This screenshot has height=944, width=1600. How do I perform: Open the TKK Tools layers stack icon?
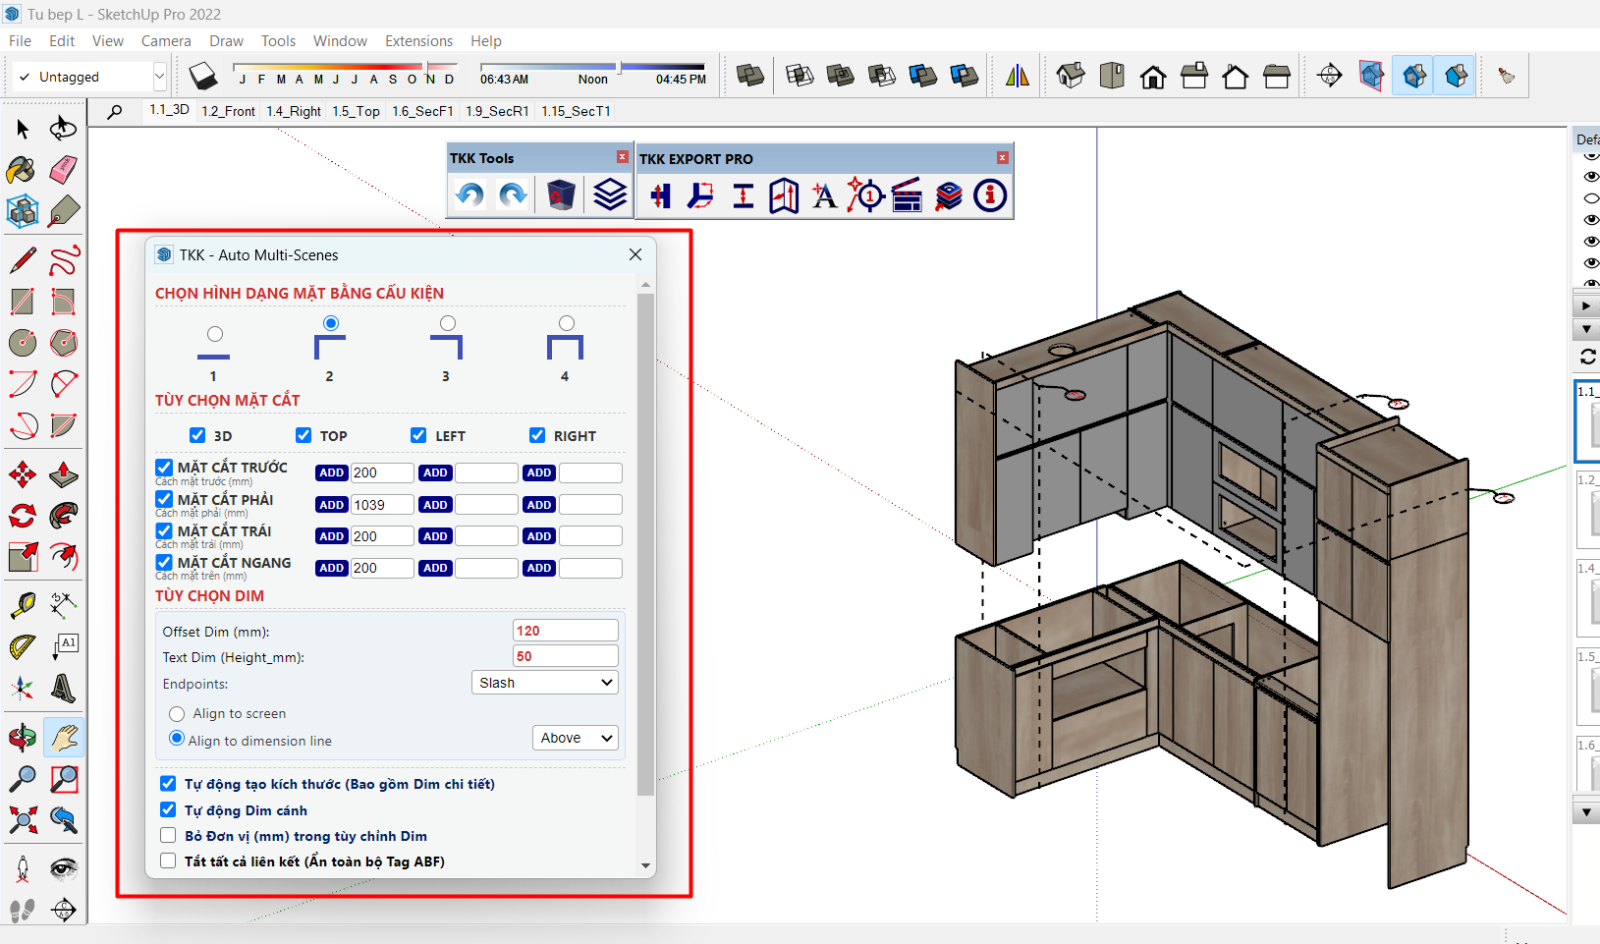point(609,195)
